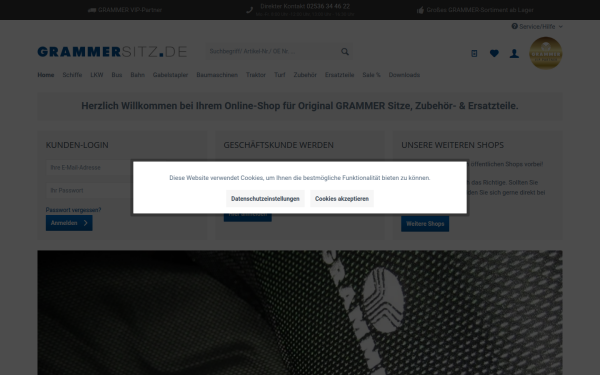This screenshot has width=600, height=375.
Task: Click the cookie notice message text
Action: [x=300, y=178]
